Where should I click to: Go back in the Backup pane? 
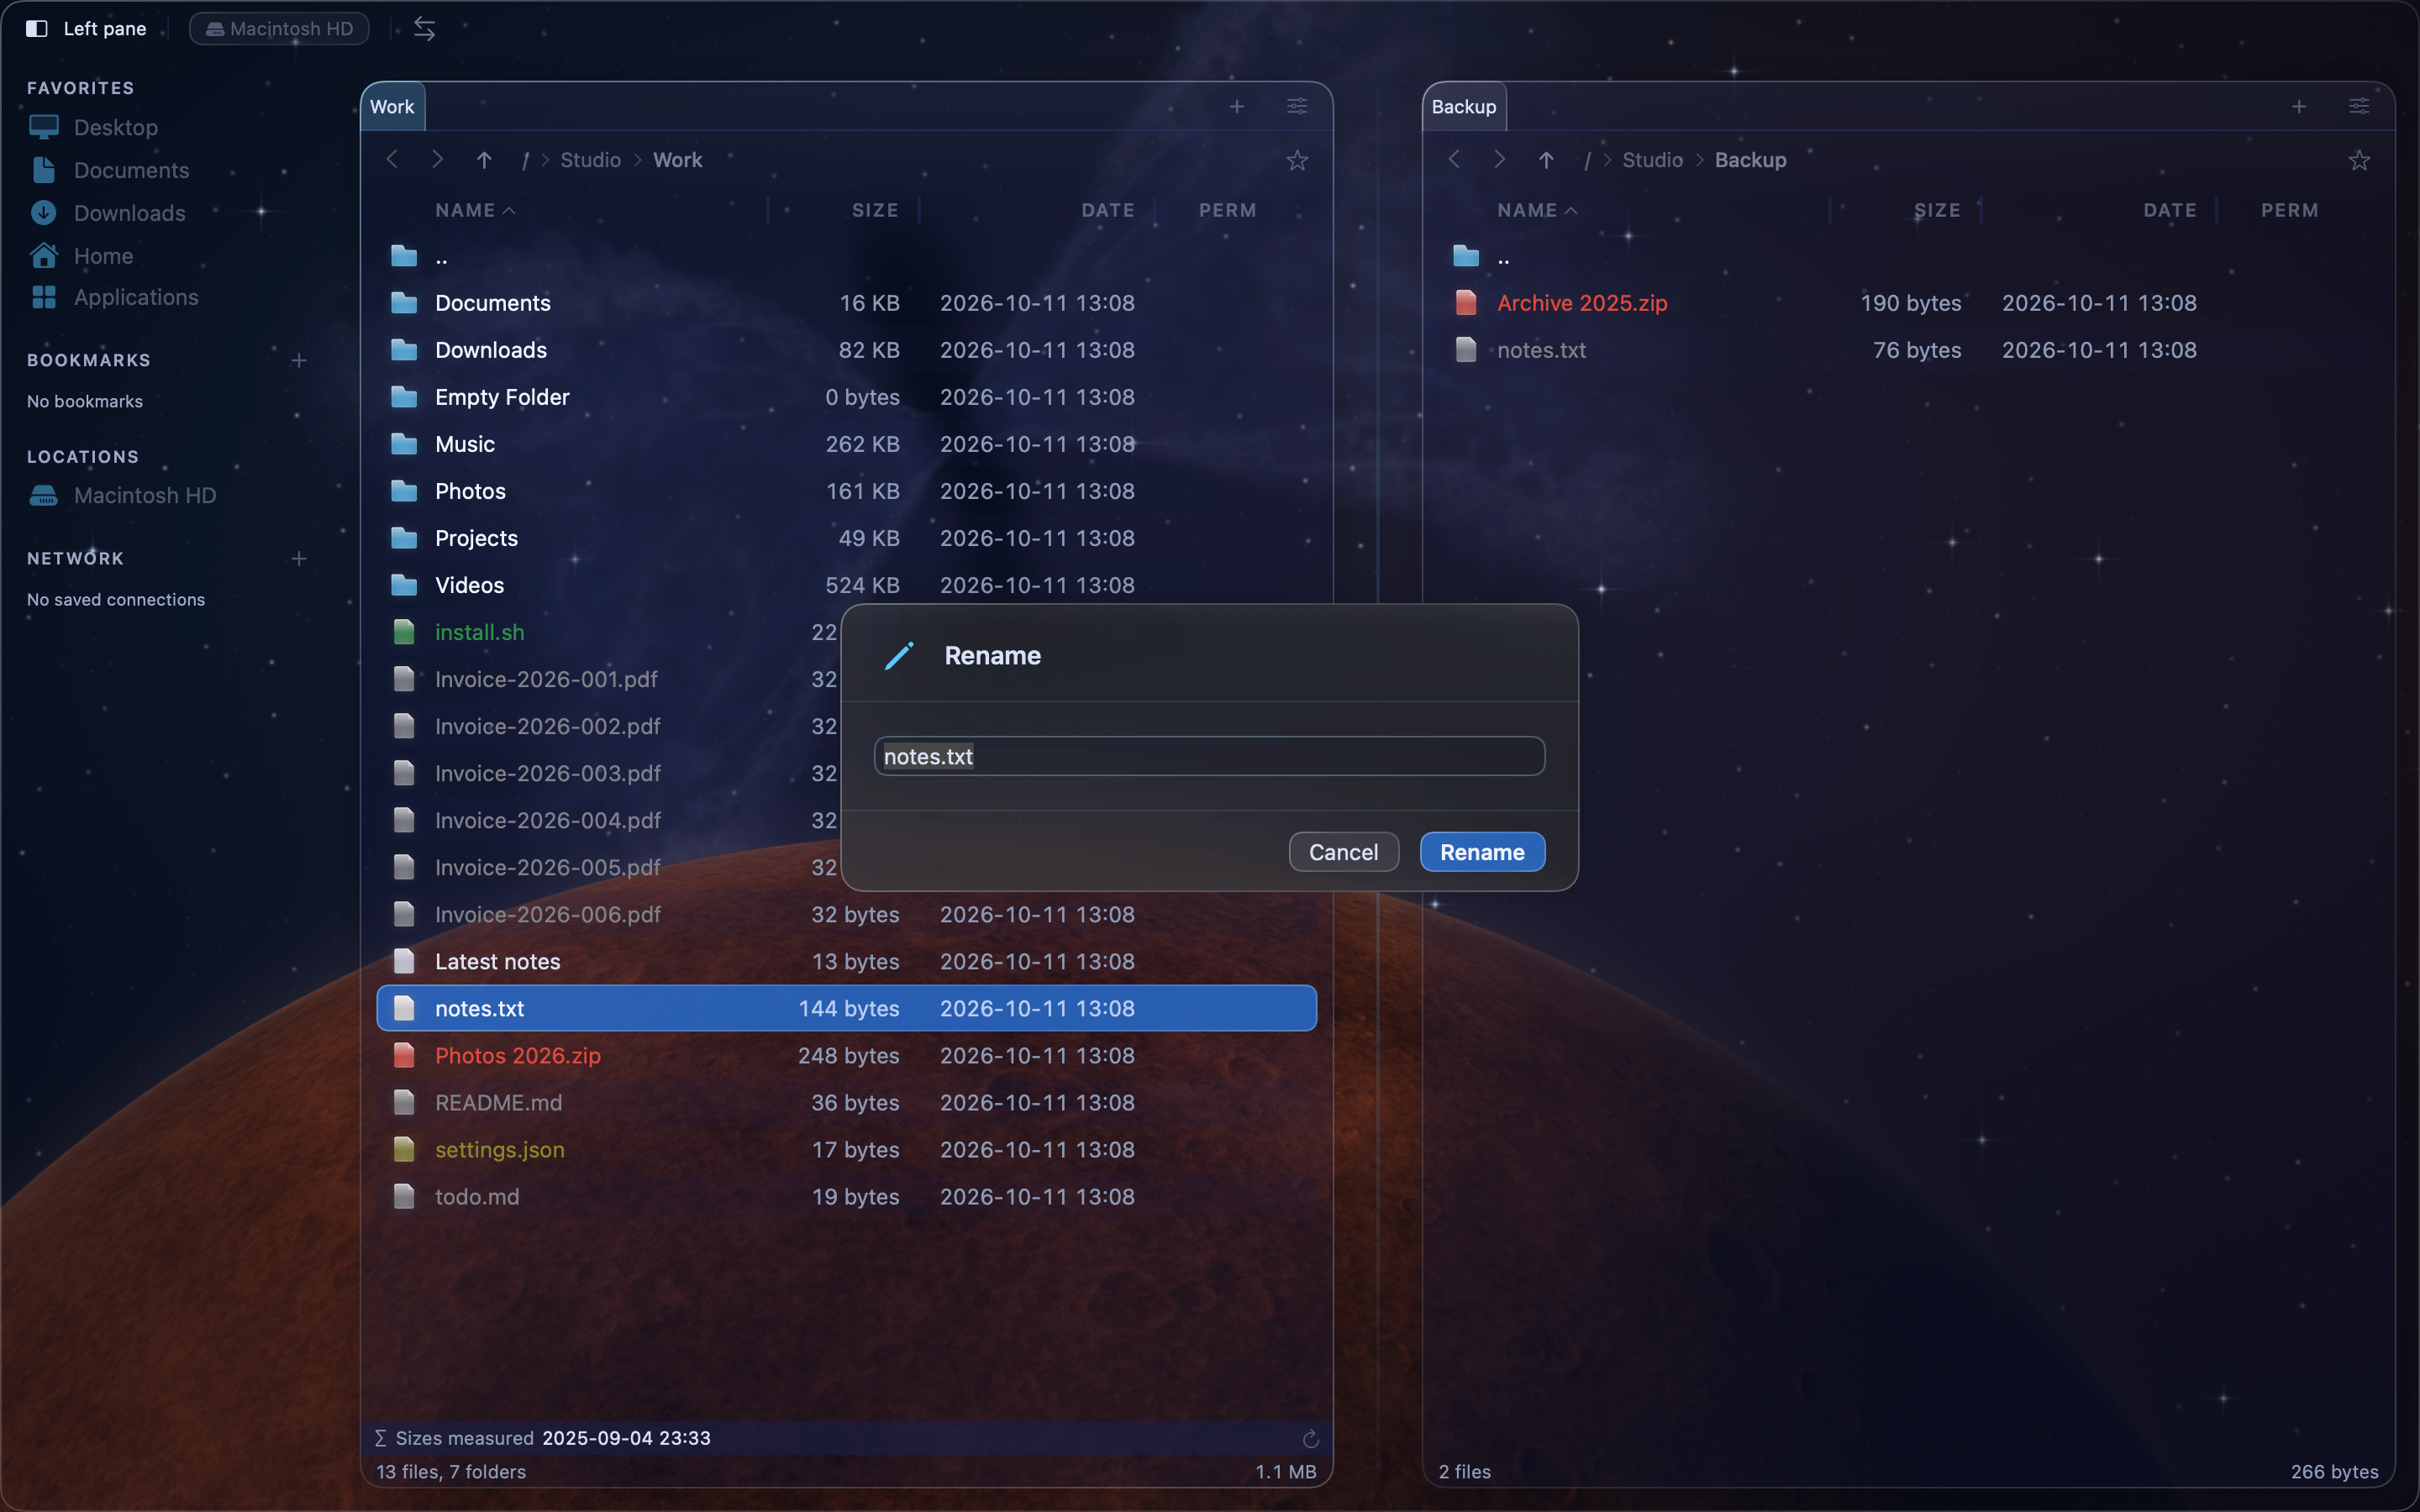coord(1454,159)
